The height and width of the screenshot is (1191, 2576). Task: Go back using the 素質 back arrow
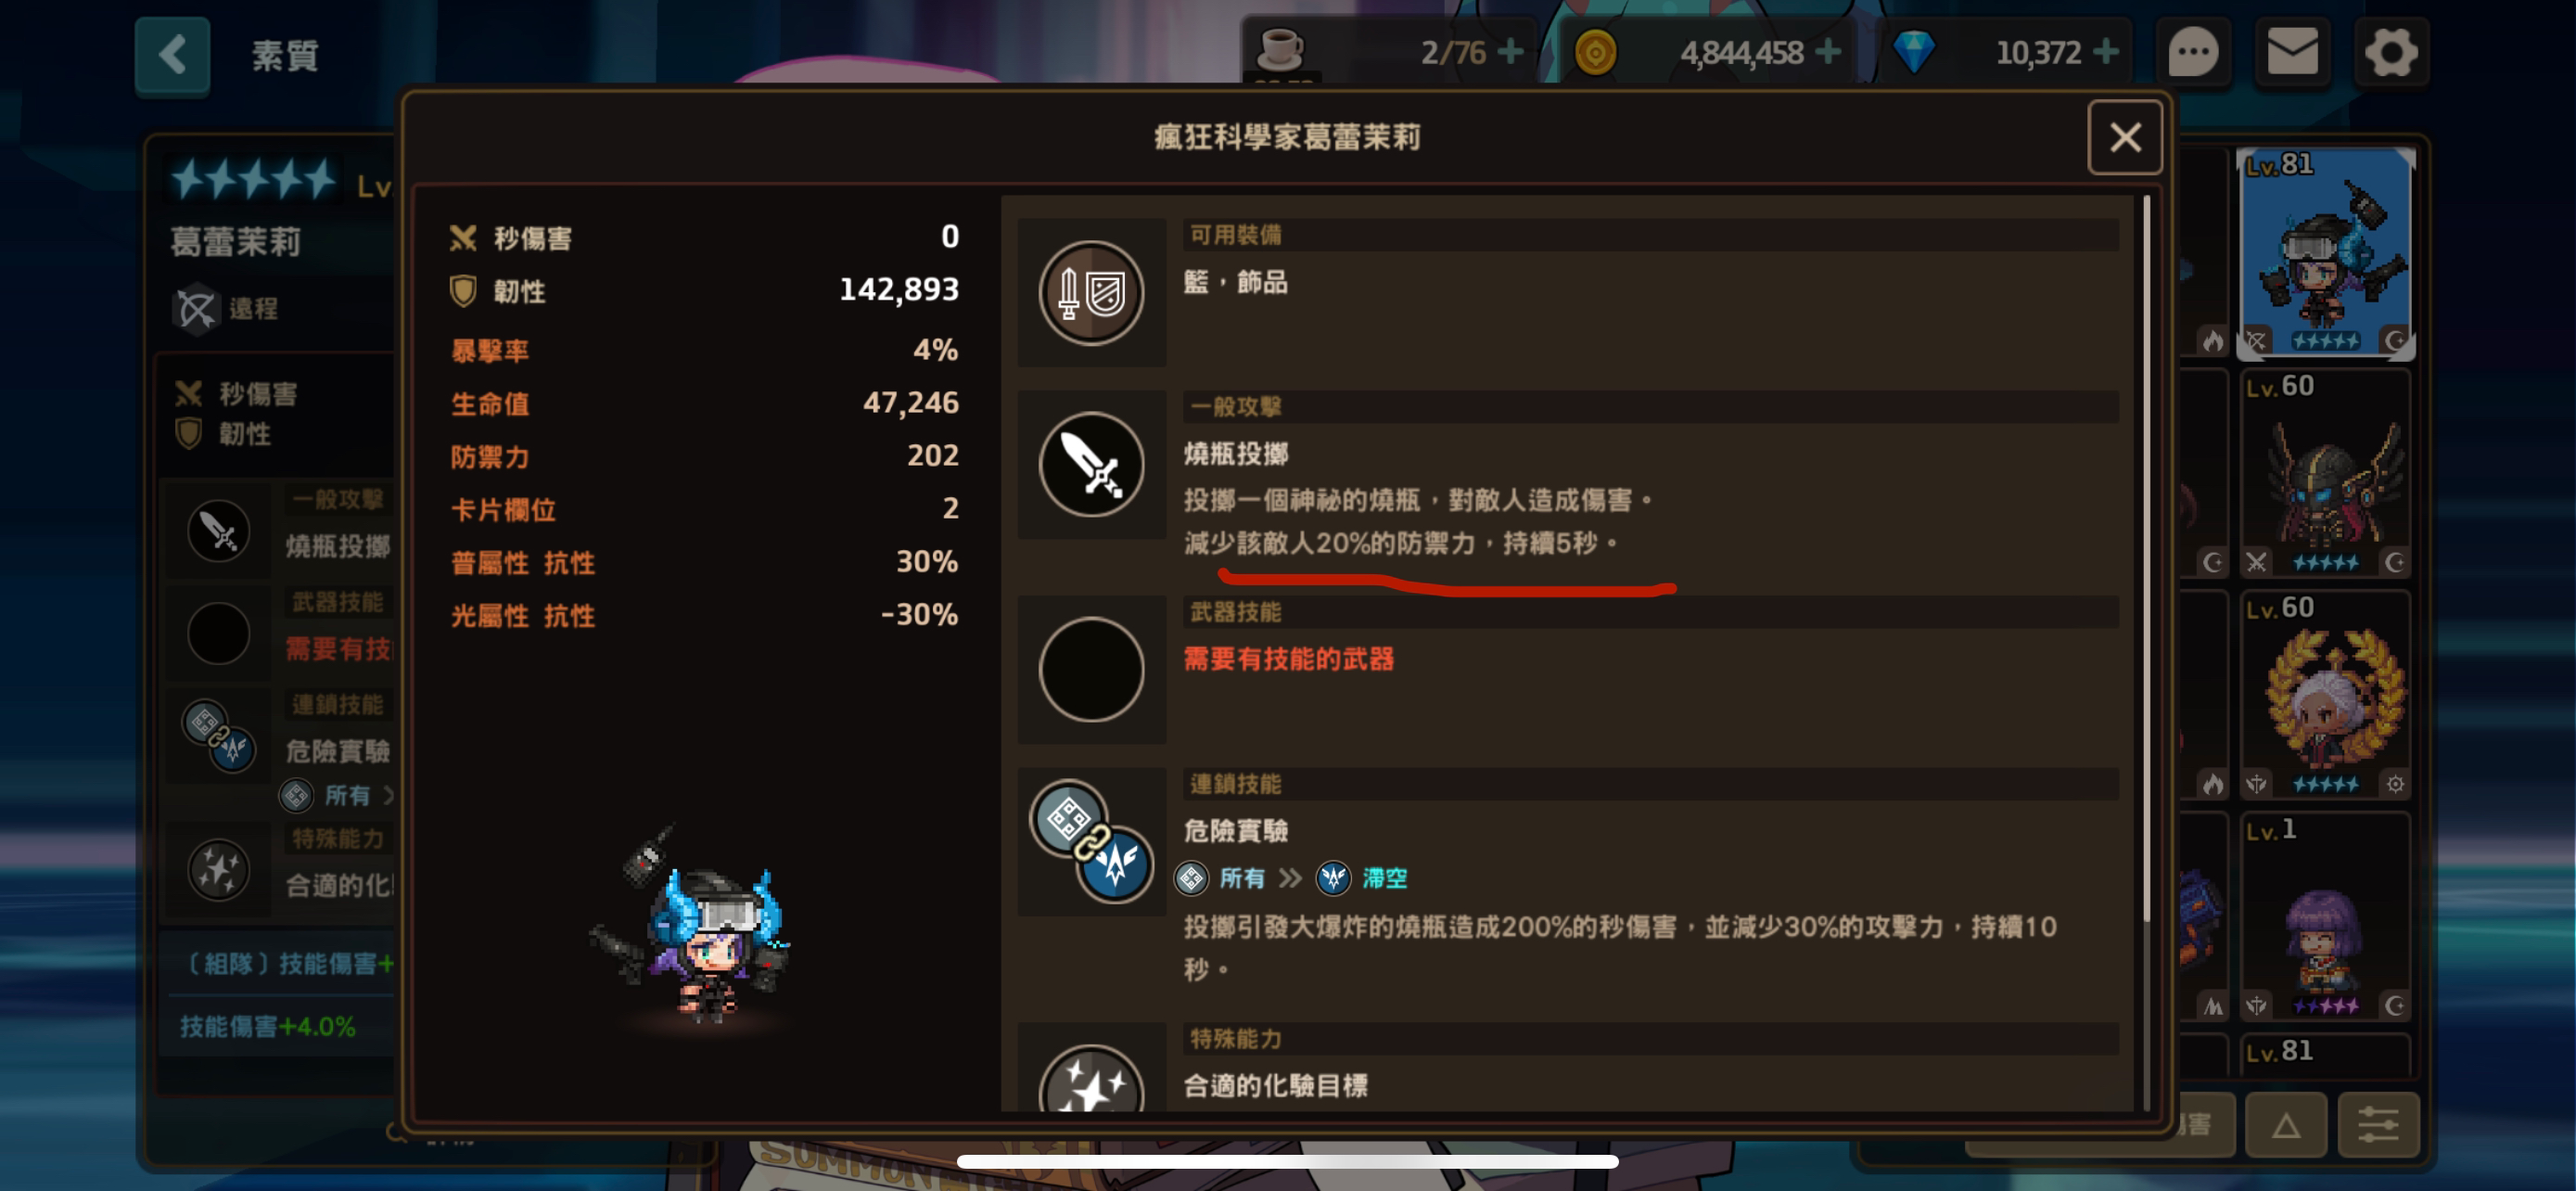point(173,55)
